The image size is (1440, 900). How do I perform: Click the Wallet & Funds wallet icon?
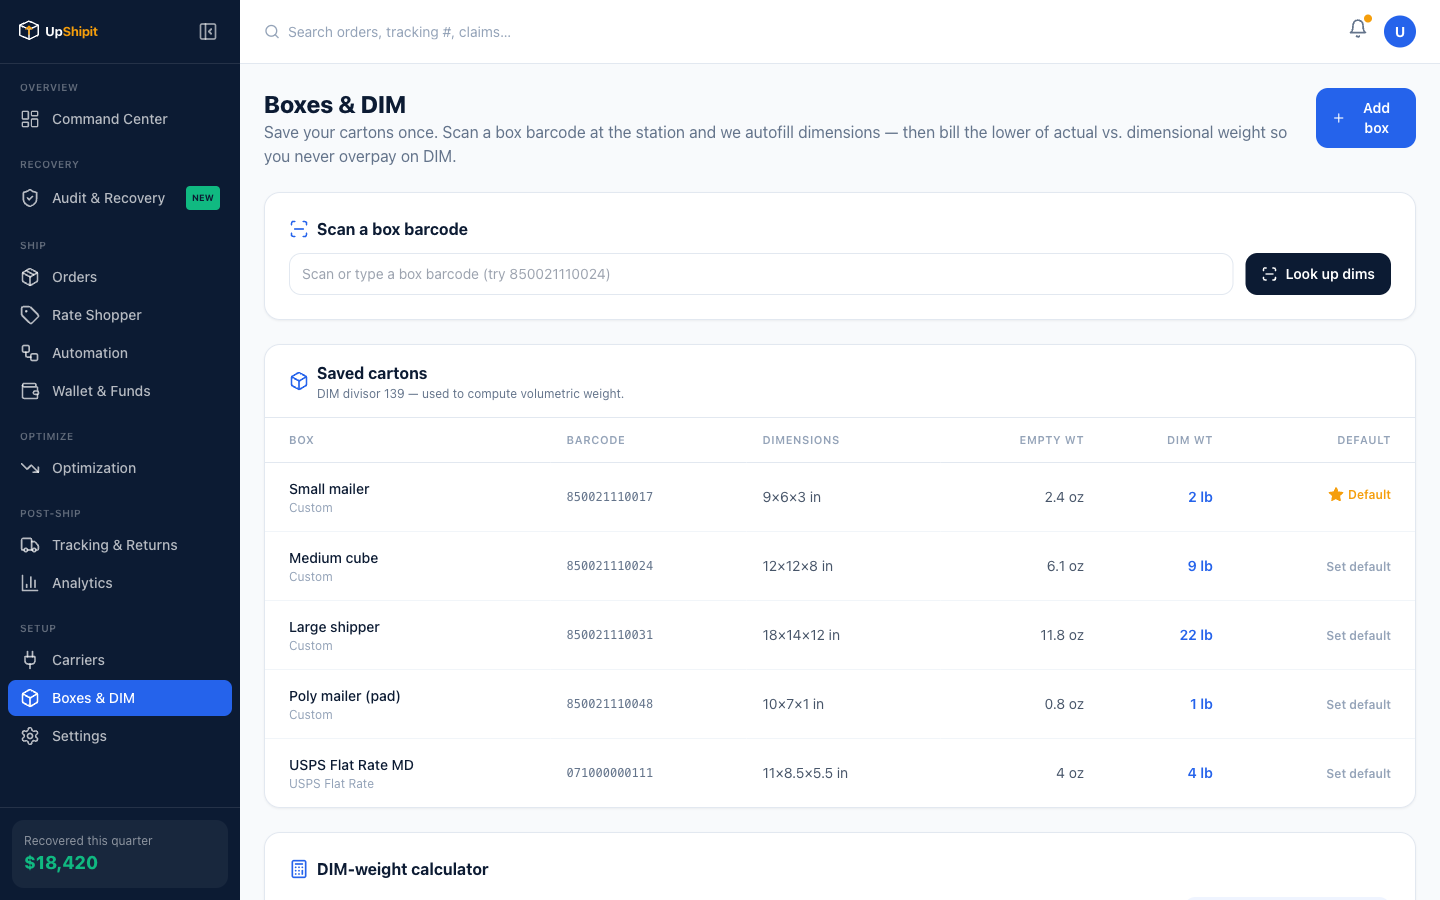(x=30, y=391)
